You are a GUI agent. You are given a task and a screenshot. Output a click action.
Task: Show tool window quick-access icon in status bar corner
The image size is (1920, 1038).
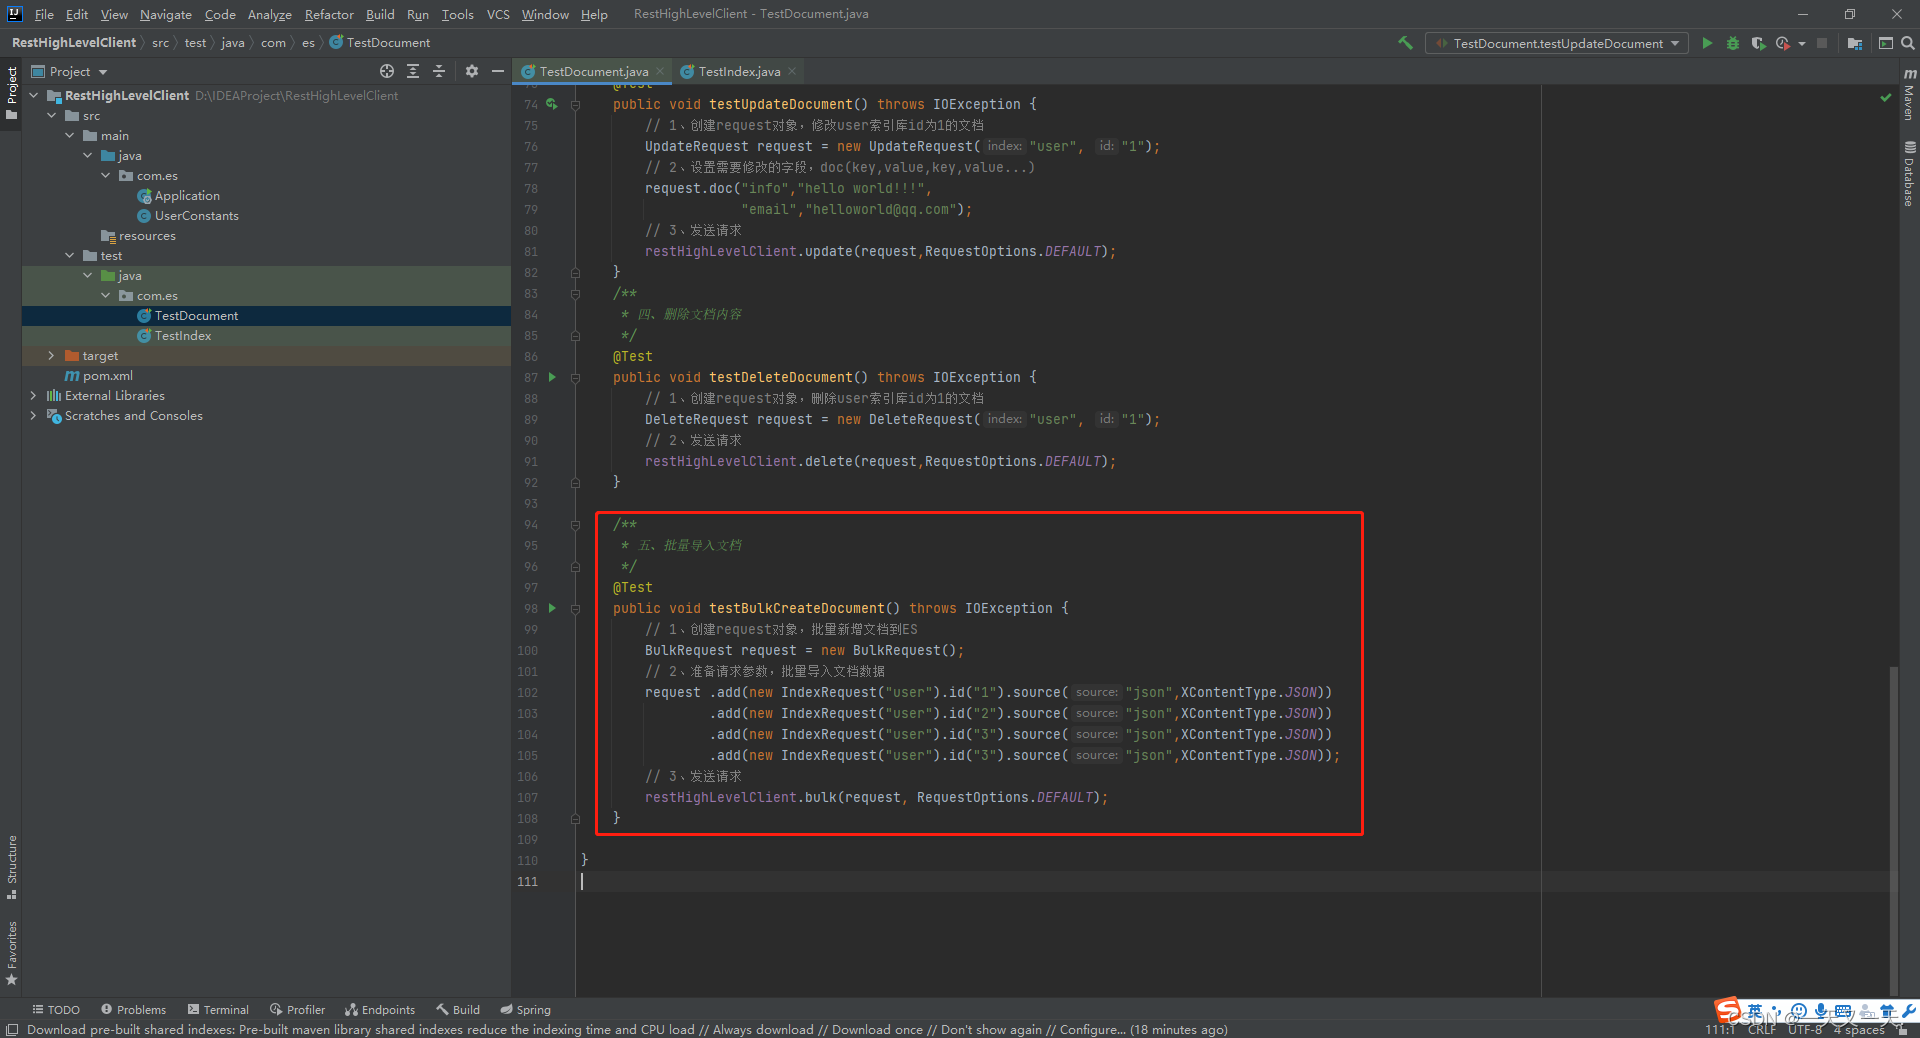pyautogui.click(x=11, y=1030)
